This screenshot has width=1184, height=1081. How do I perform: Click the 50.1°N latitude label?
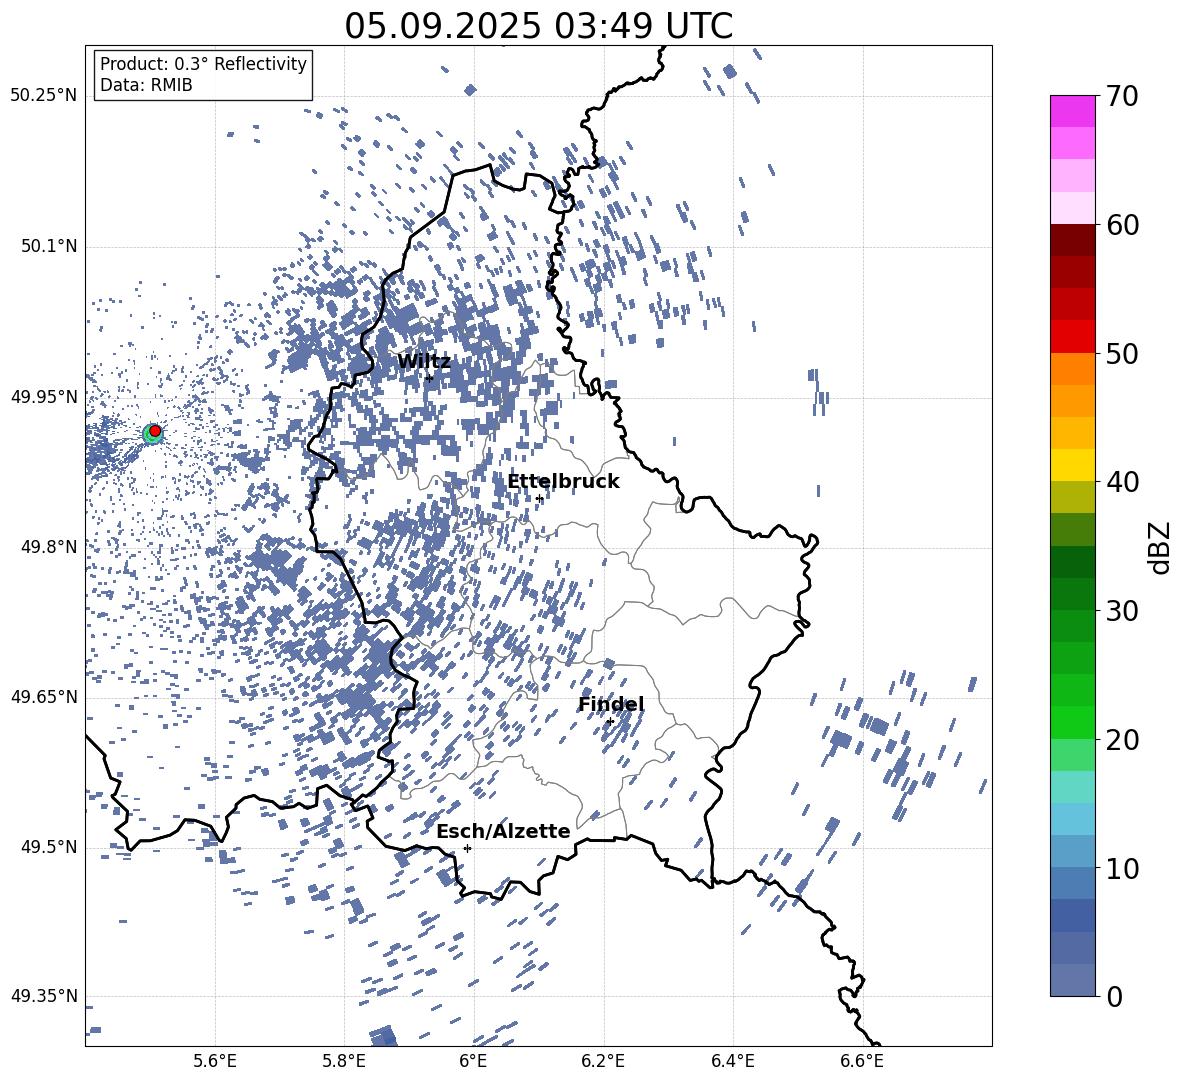(49, 246)
